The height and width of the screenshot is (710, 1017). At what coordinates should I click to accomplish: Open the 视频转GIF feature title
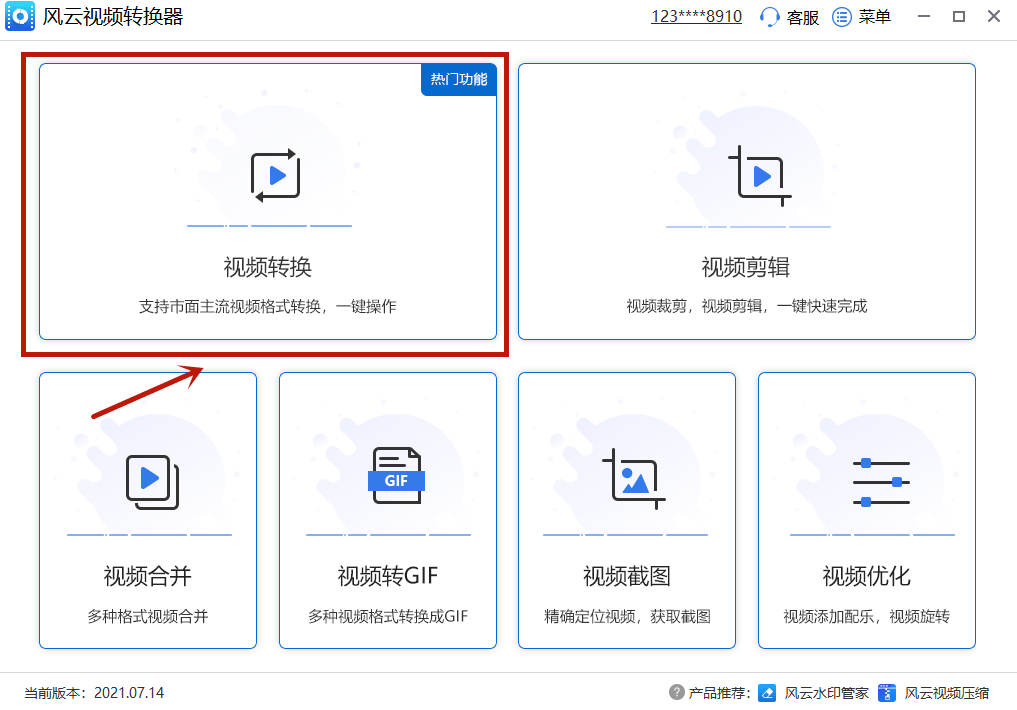click(388, 576)
